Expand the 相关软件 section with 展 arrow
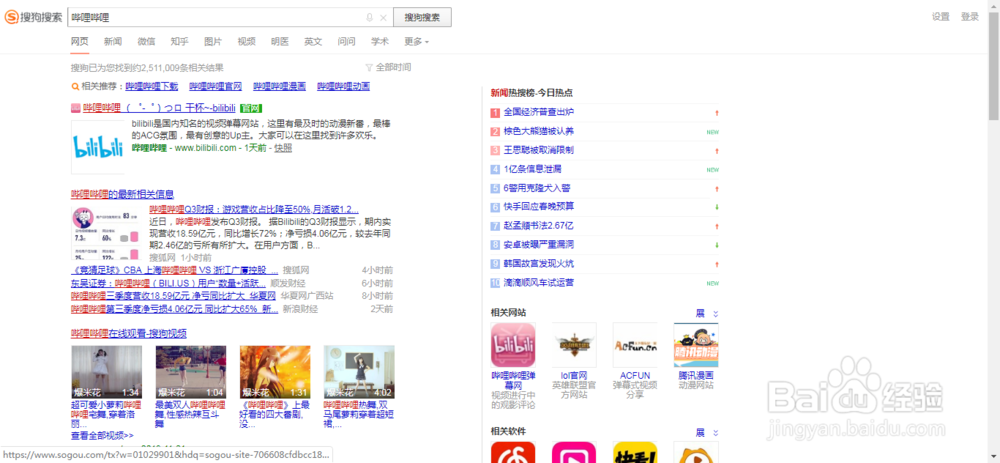Viewport: 1000px width, 463px height. [x=707, y=432]
